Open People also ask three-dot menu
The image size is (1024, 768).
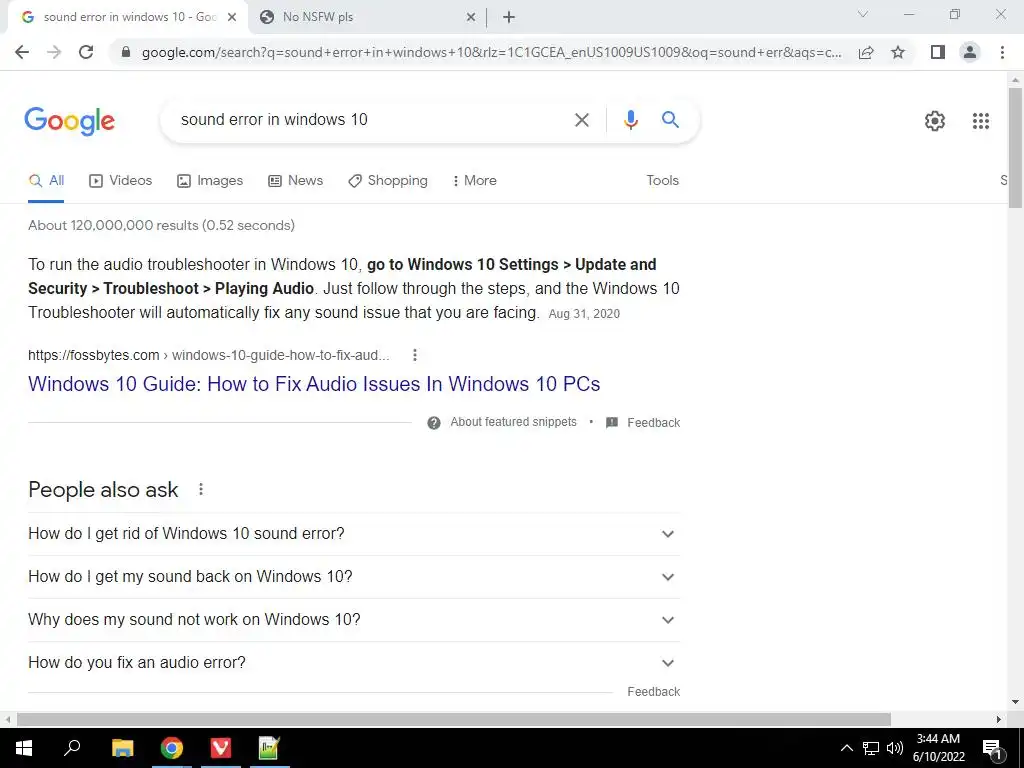pyautogui.click(x=201, y=489)
